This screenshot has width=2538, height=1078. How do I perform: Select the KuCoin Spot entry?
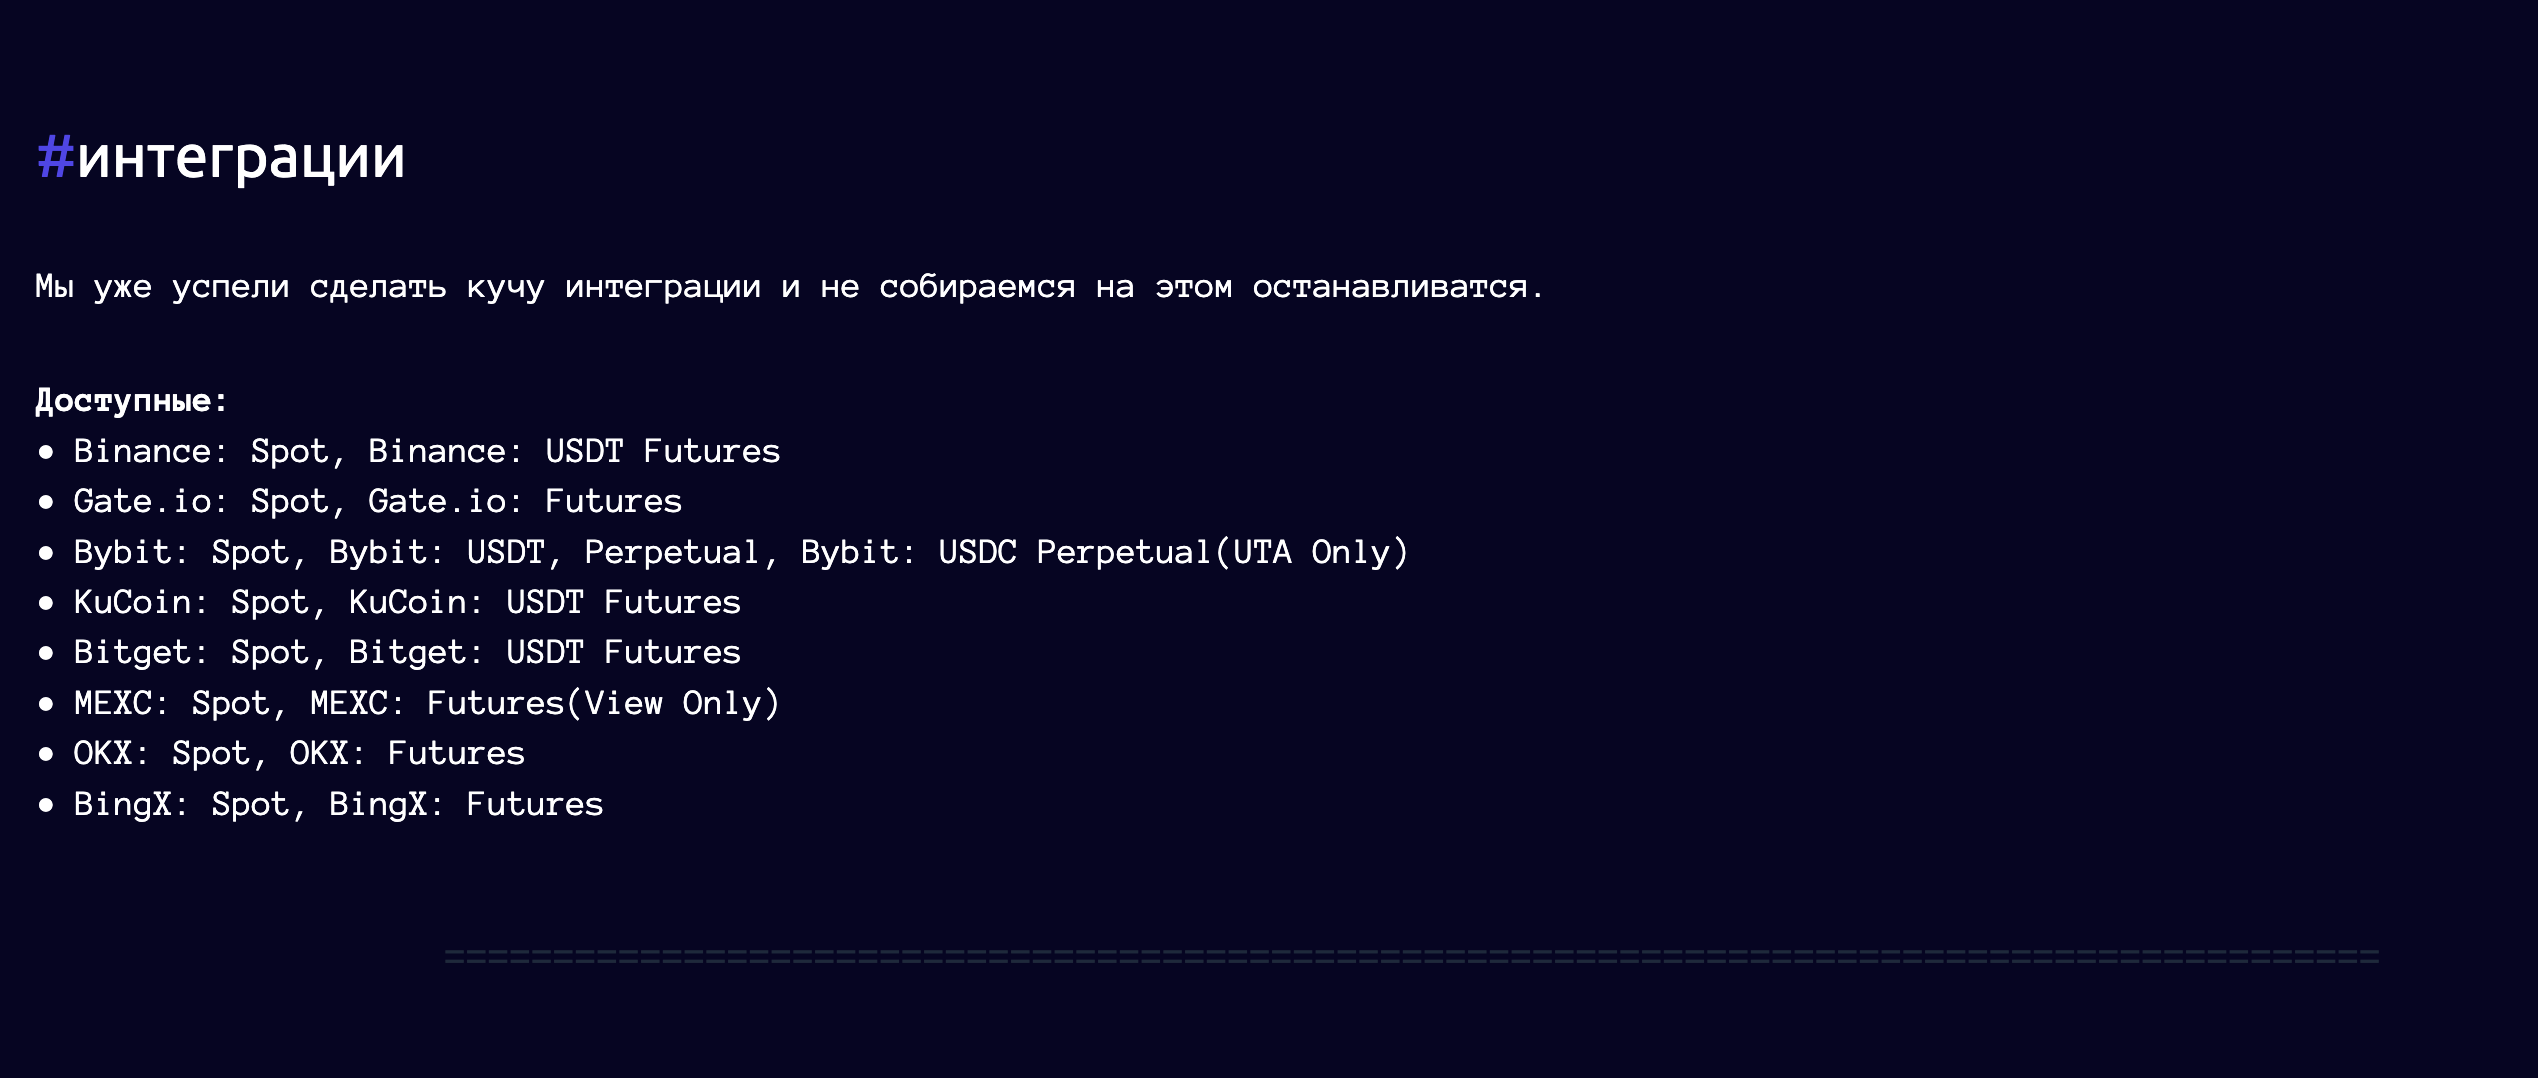[191, 603]
